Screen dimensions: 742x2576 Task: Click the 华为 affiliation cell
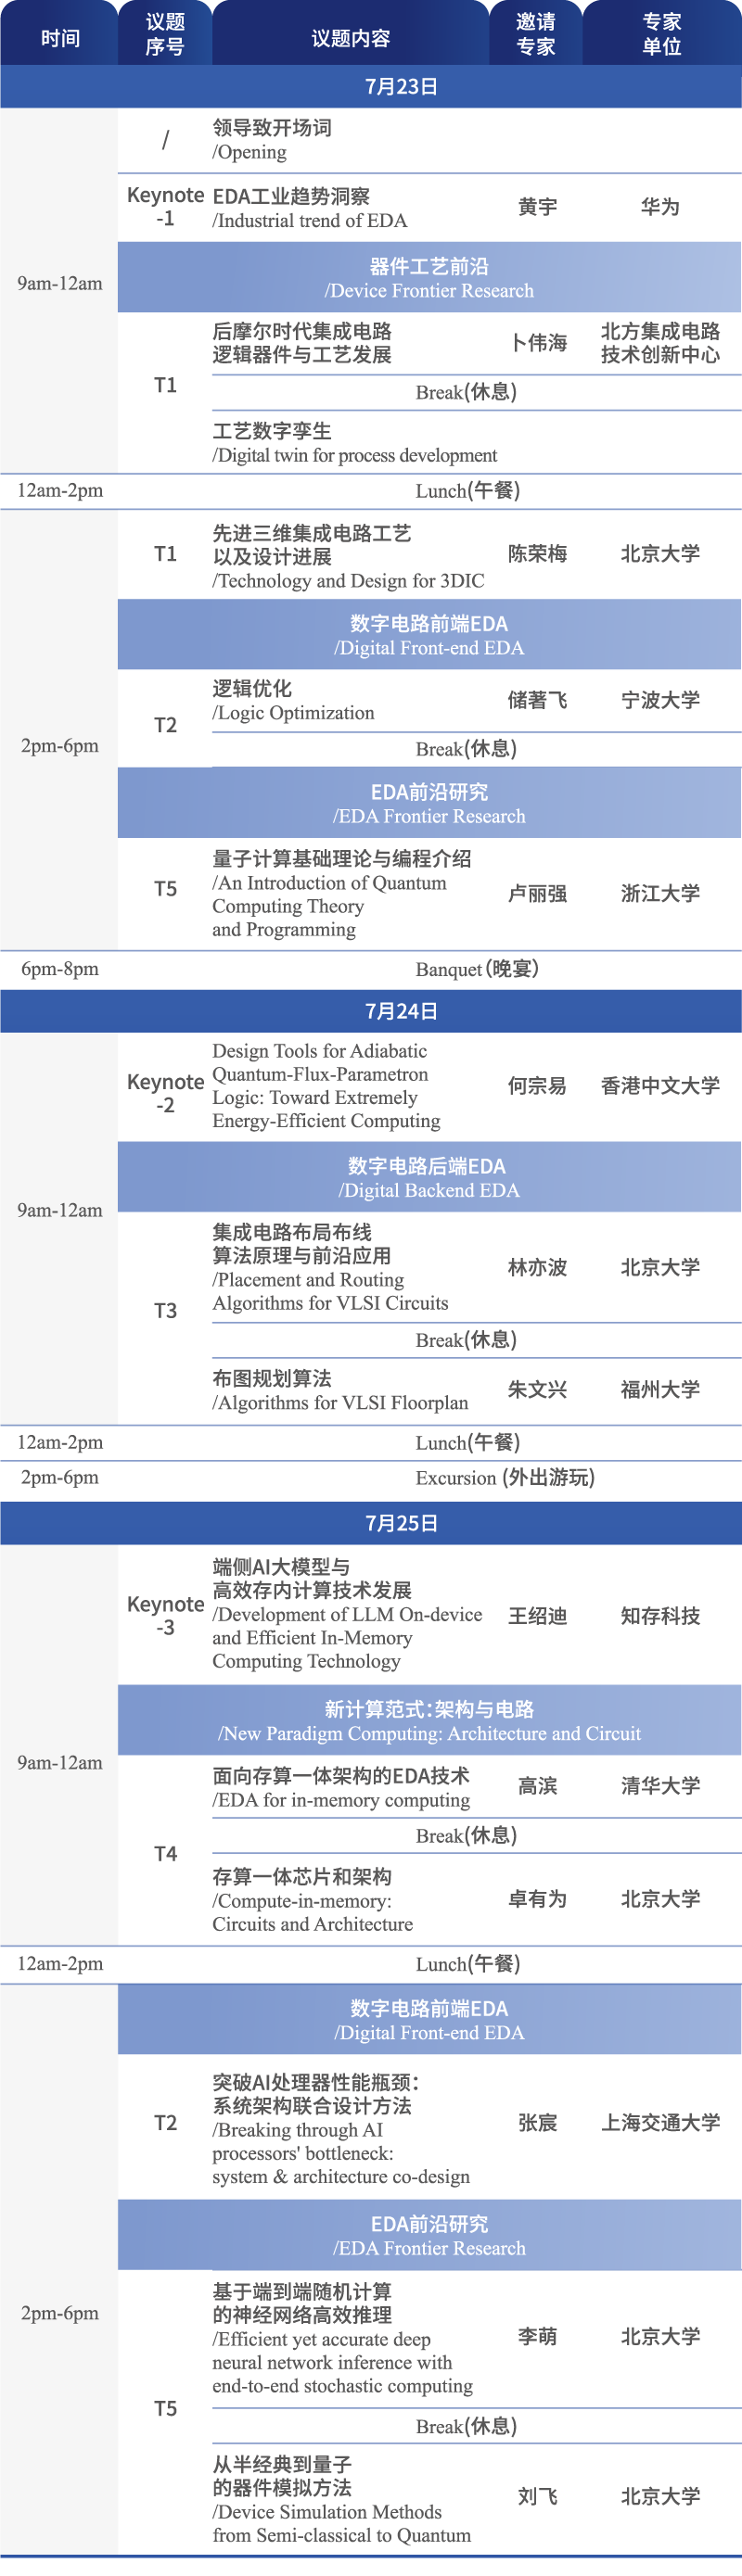[x=660, y=207]
